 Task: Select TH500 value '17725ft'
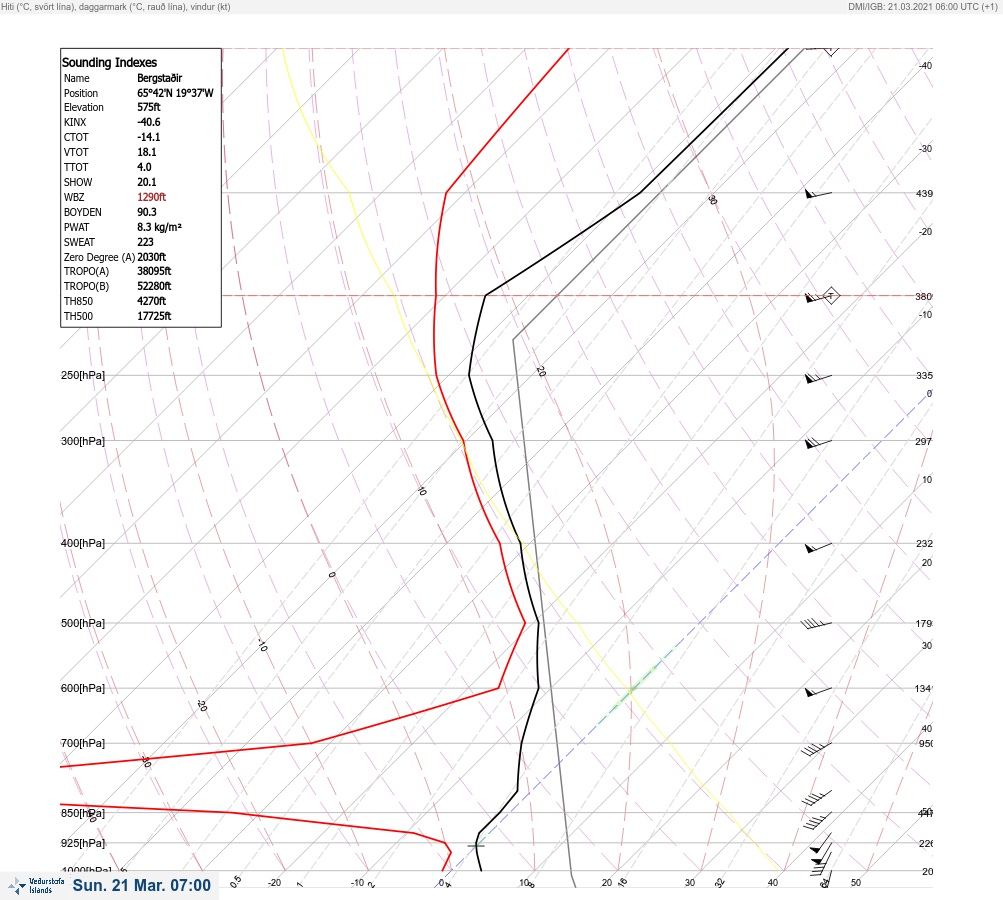(x=154, y=316)
